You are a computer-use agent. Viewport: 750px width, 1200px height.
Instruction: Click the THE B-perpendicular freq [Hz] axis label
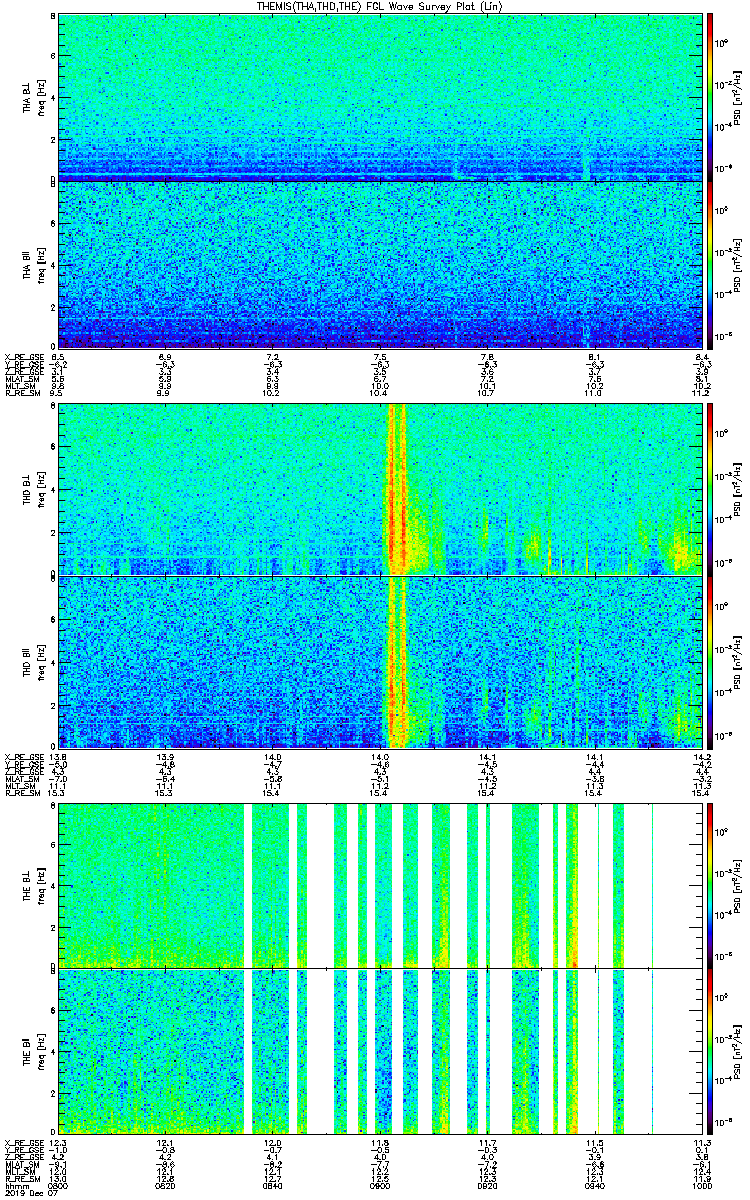(40, 885)
